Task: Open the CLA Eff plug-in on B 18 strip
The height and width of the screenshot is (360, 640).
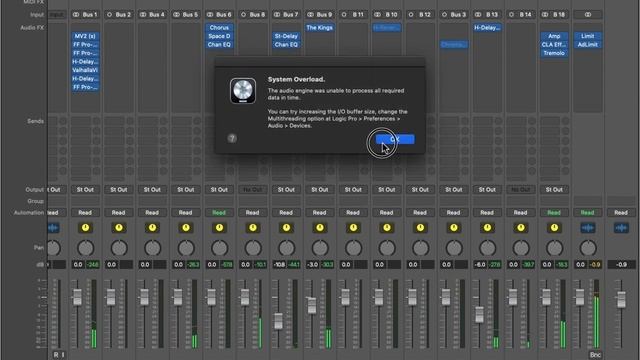Action: pos(554,45)
